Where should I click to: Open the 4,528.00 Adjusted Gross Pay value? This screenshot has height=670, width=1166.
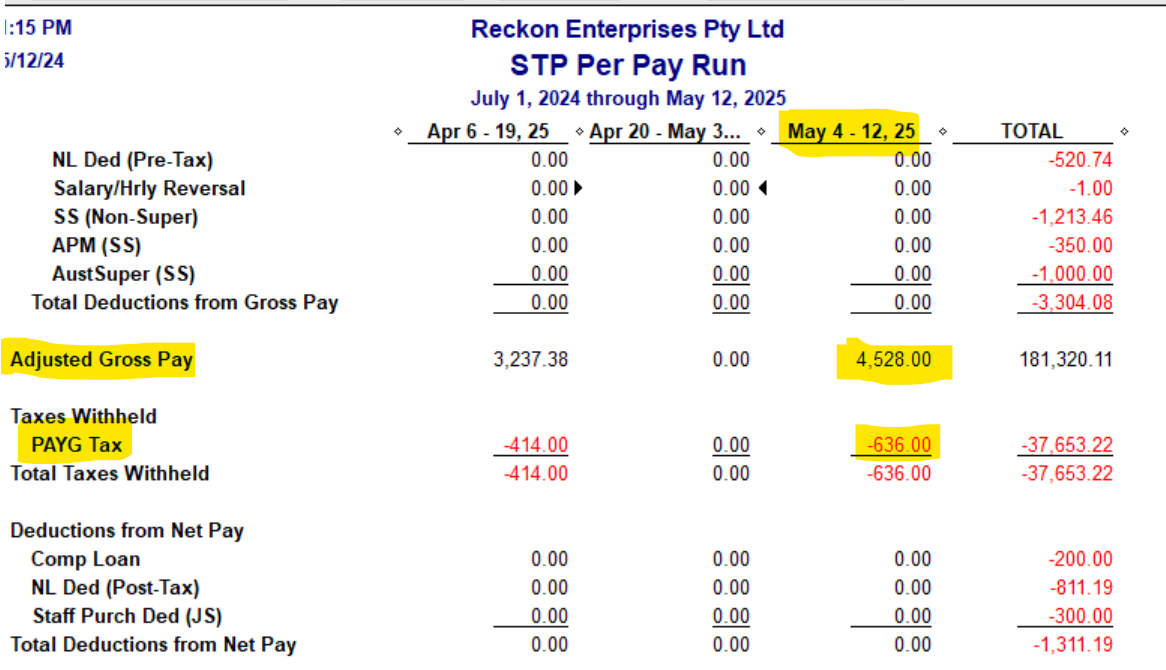(x=893, y=360)
